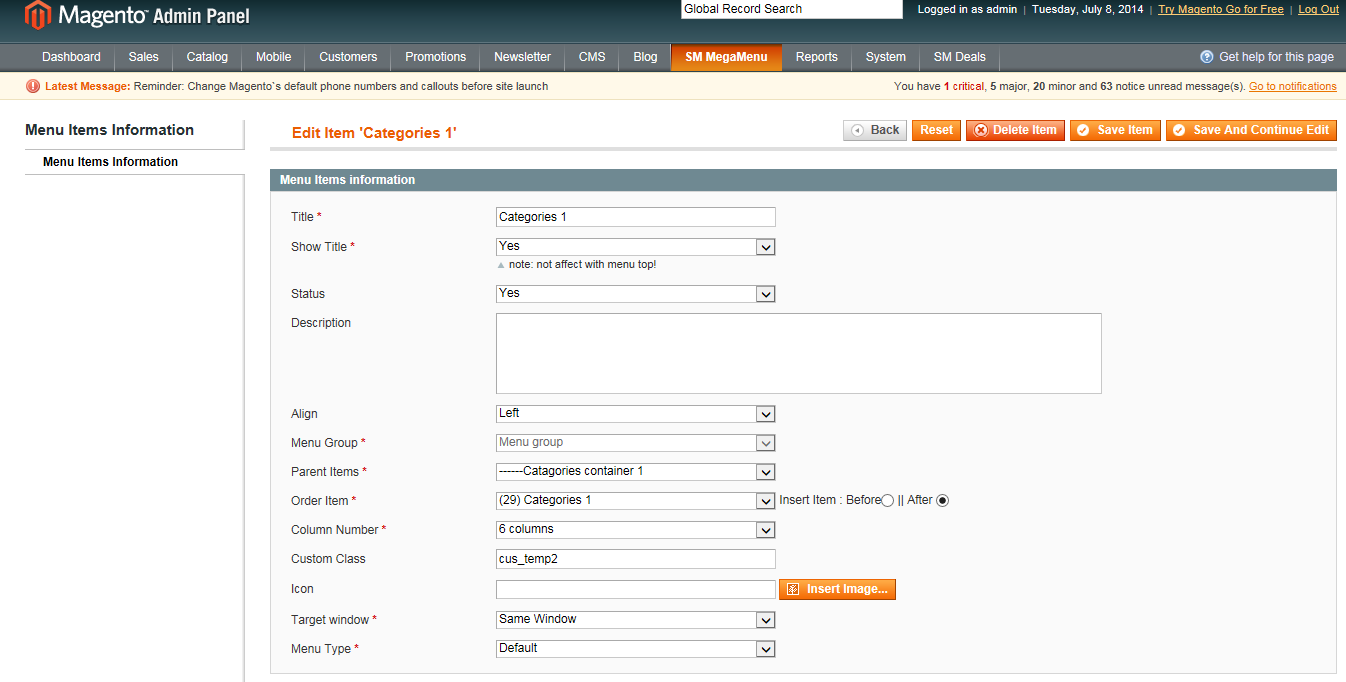Follow the Try Magento Go for Free link
Image resolution: width=1346 pixels, height=682 pixels.
[1221, 9]
